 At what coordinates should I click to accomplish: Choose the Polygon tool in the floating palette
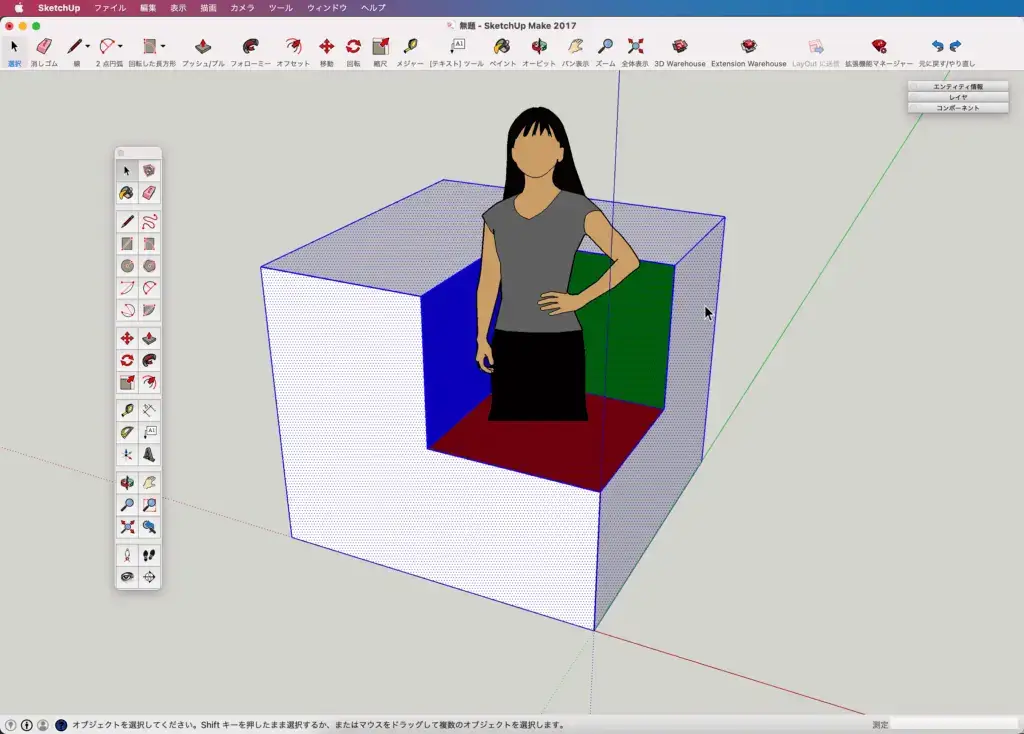[149, 266]
